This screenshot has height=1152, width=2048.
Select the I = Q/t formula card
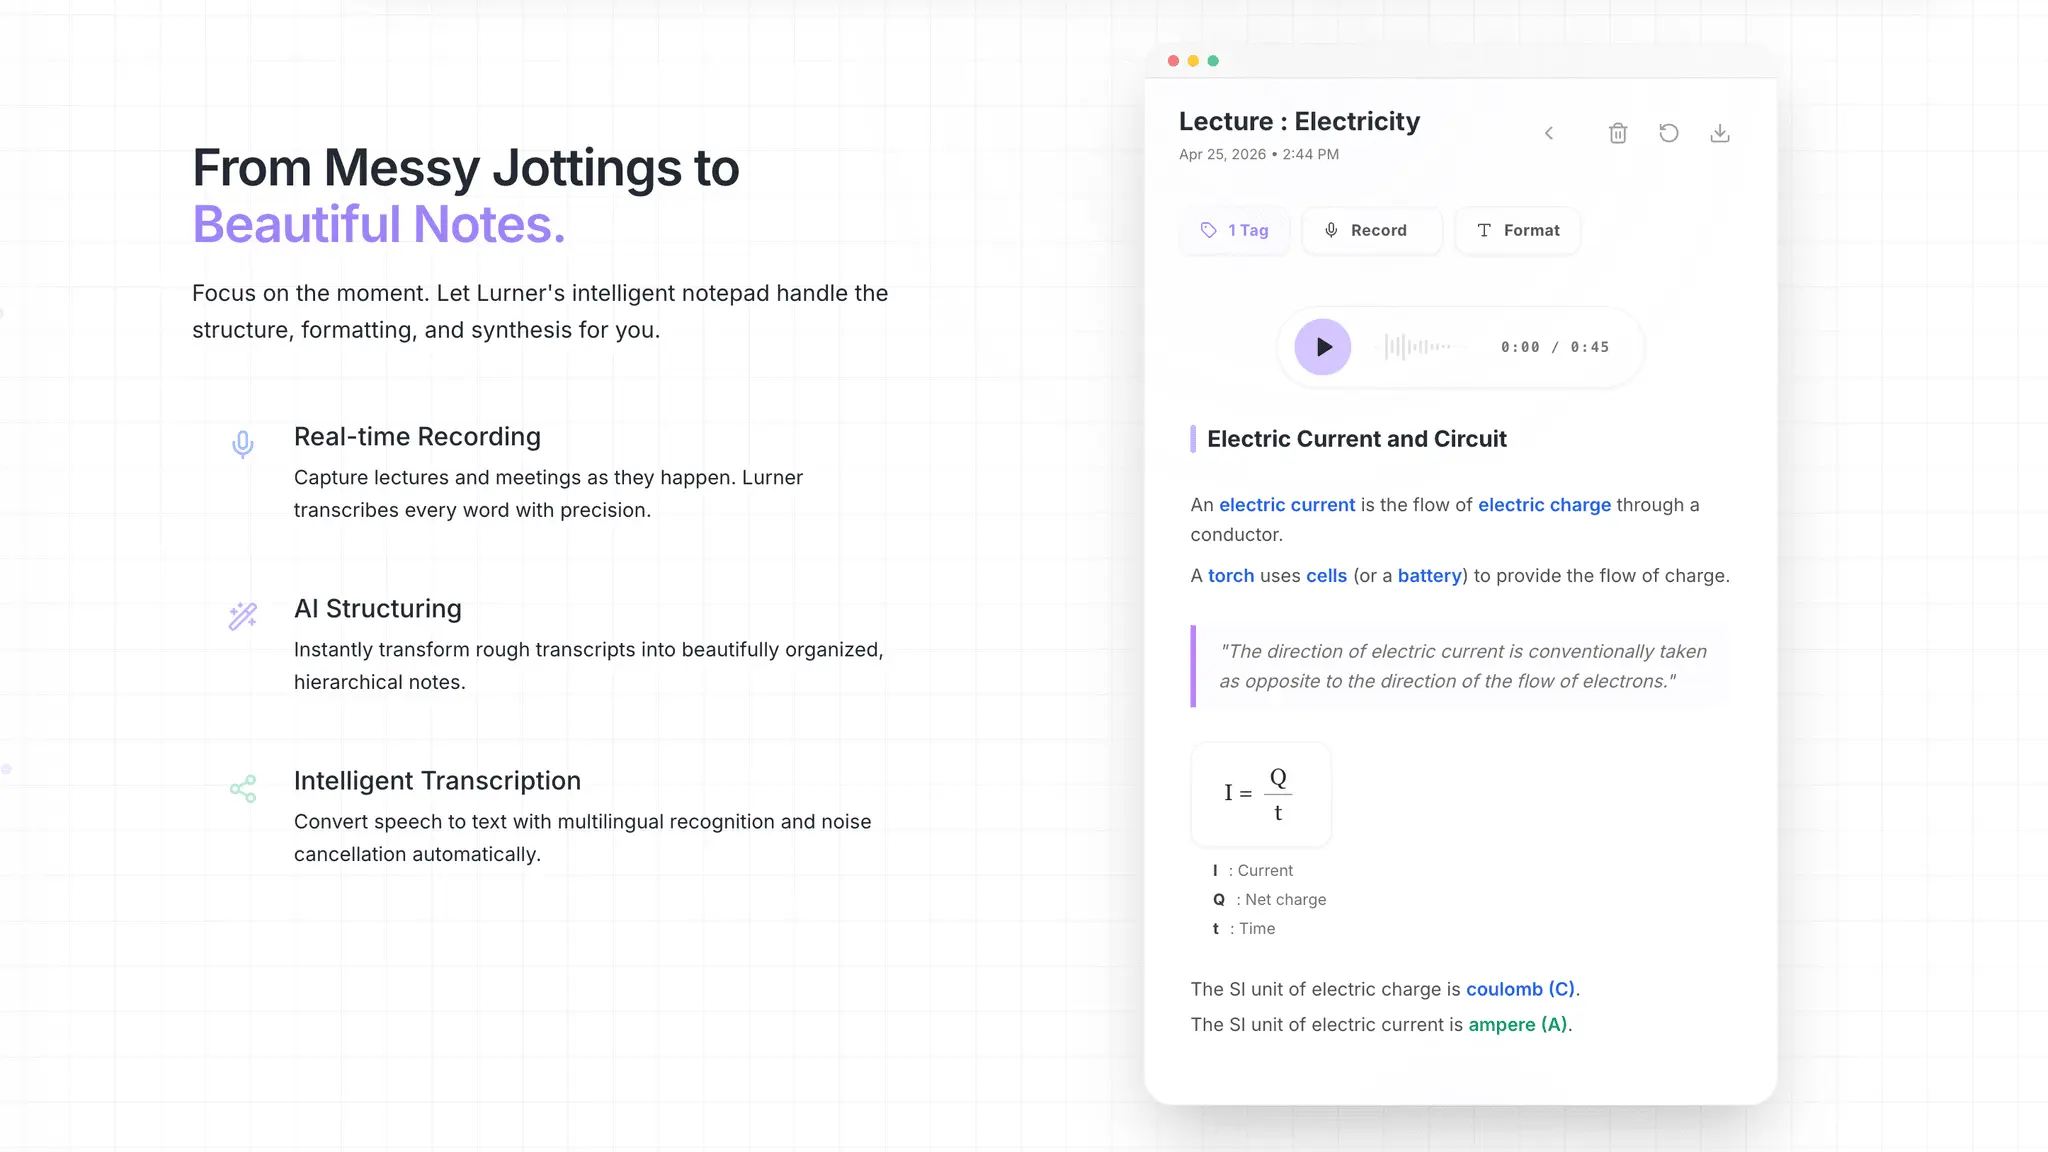tap(1261, 795)
